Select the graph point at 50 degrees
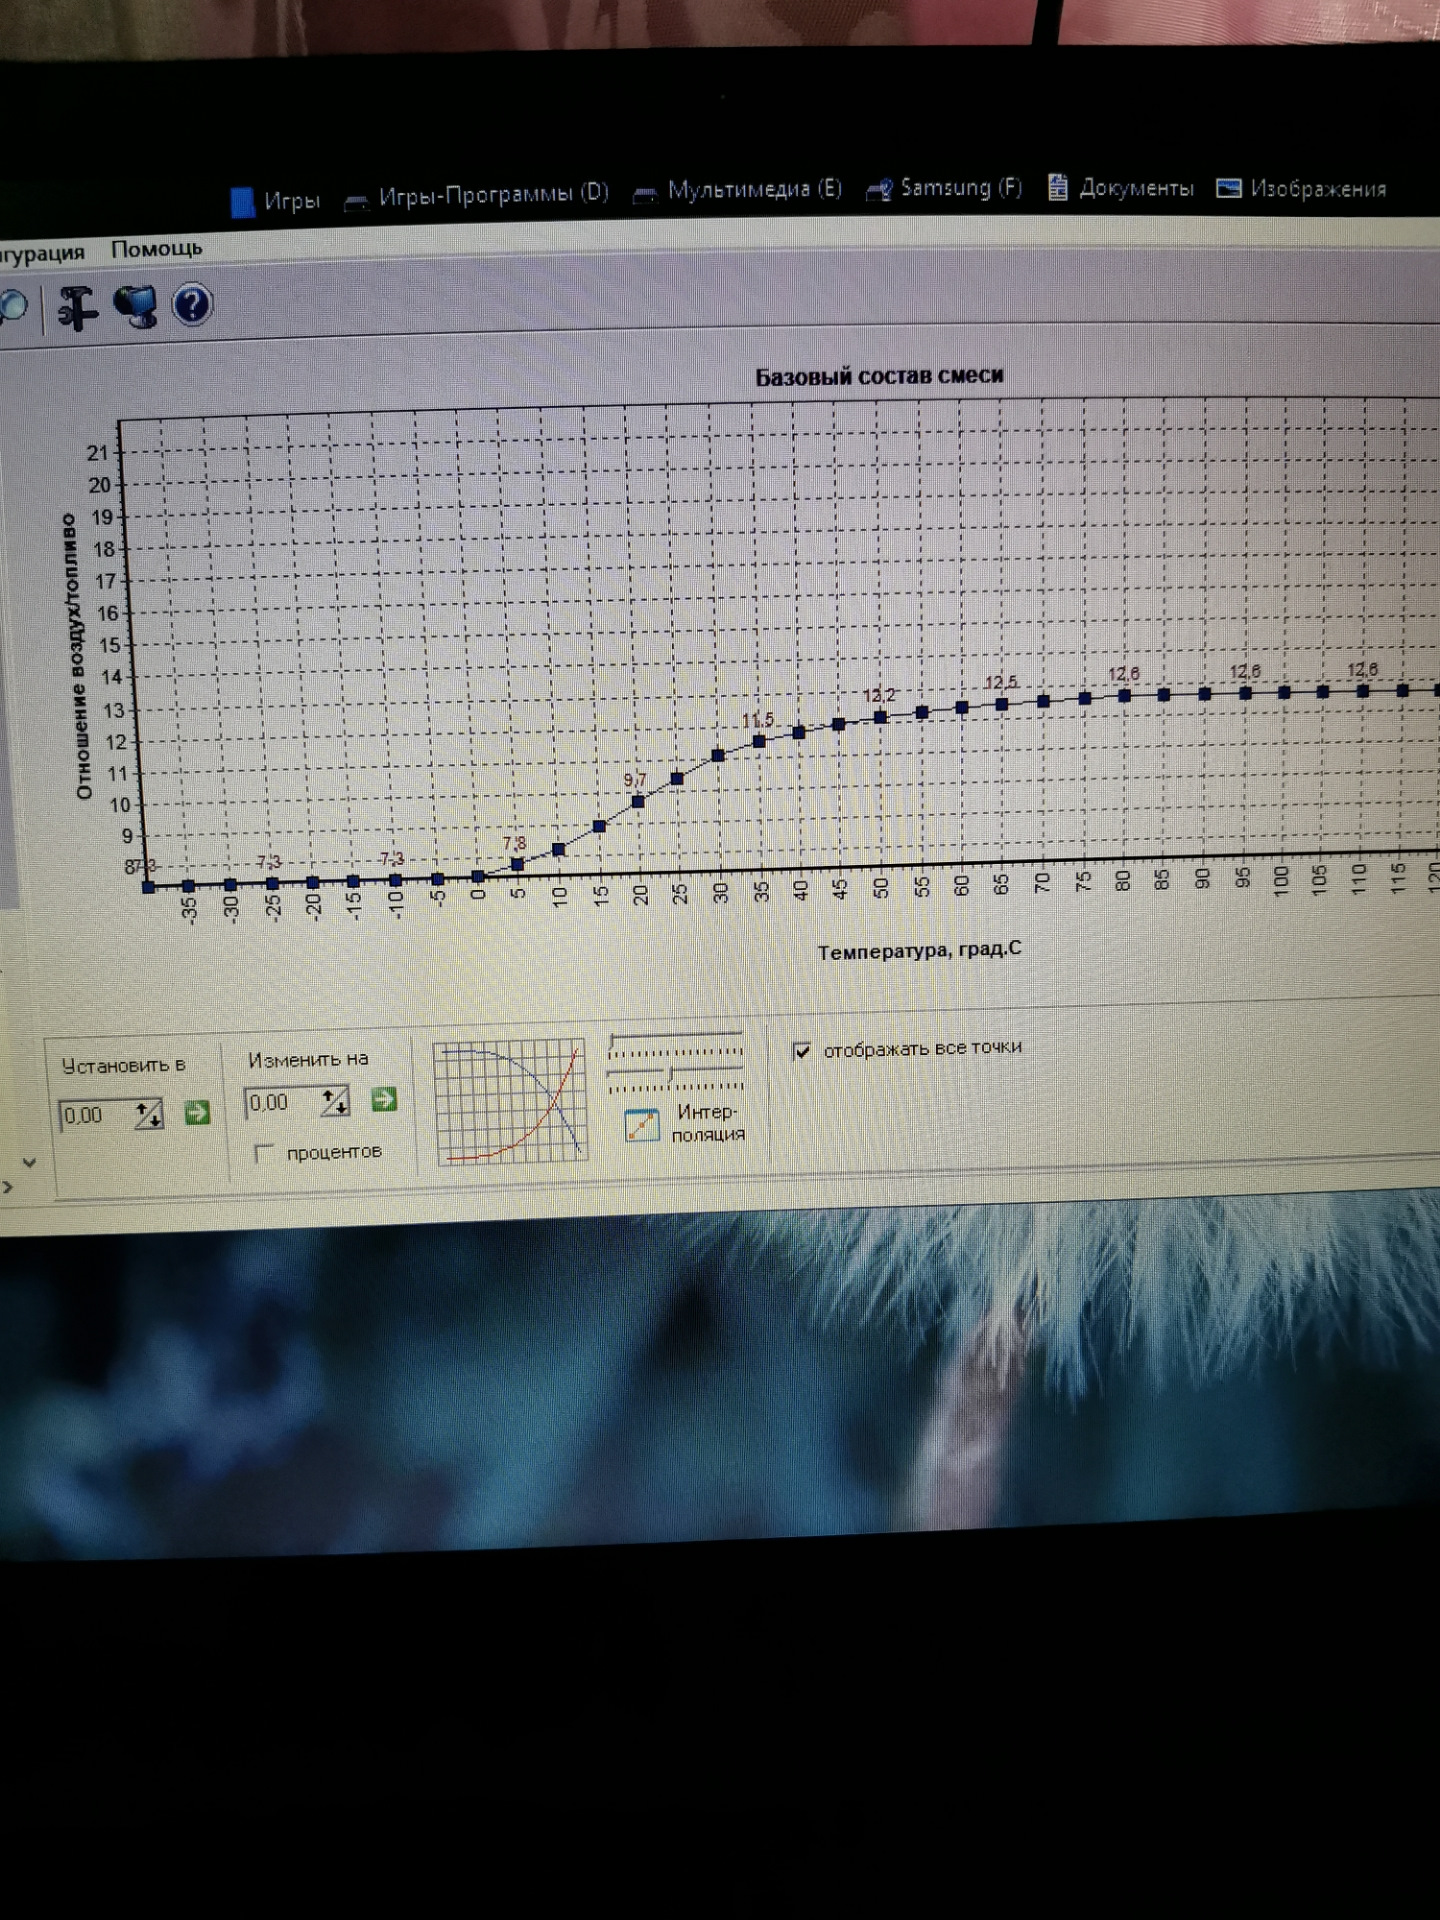The width and height of the screenshot is (1440, 1920). point(880,717)
